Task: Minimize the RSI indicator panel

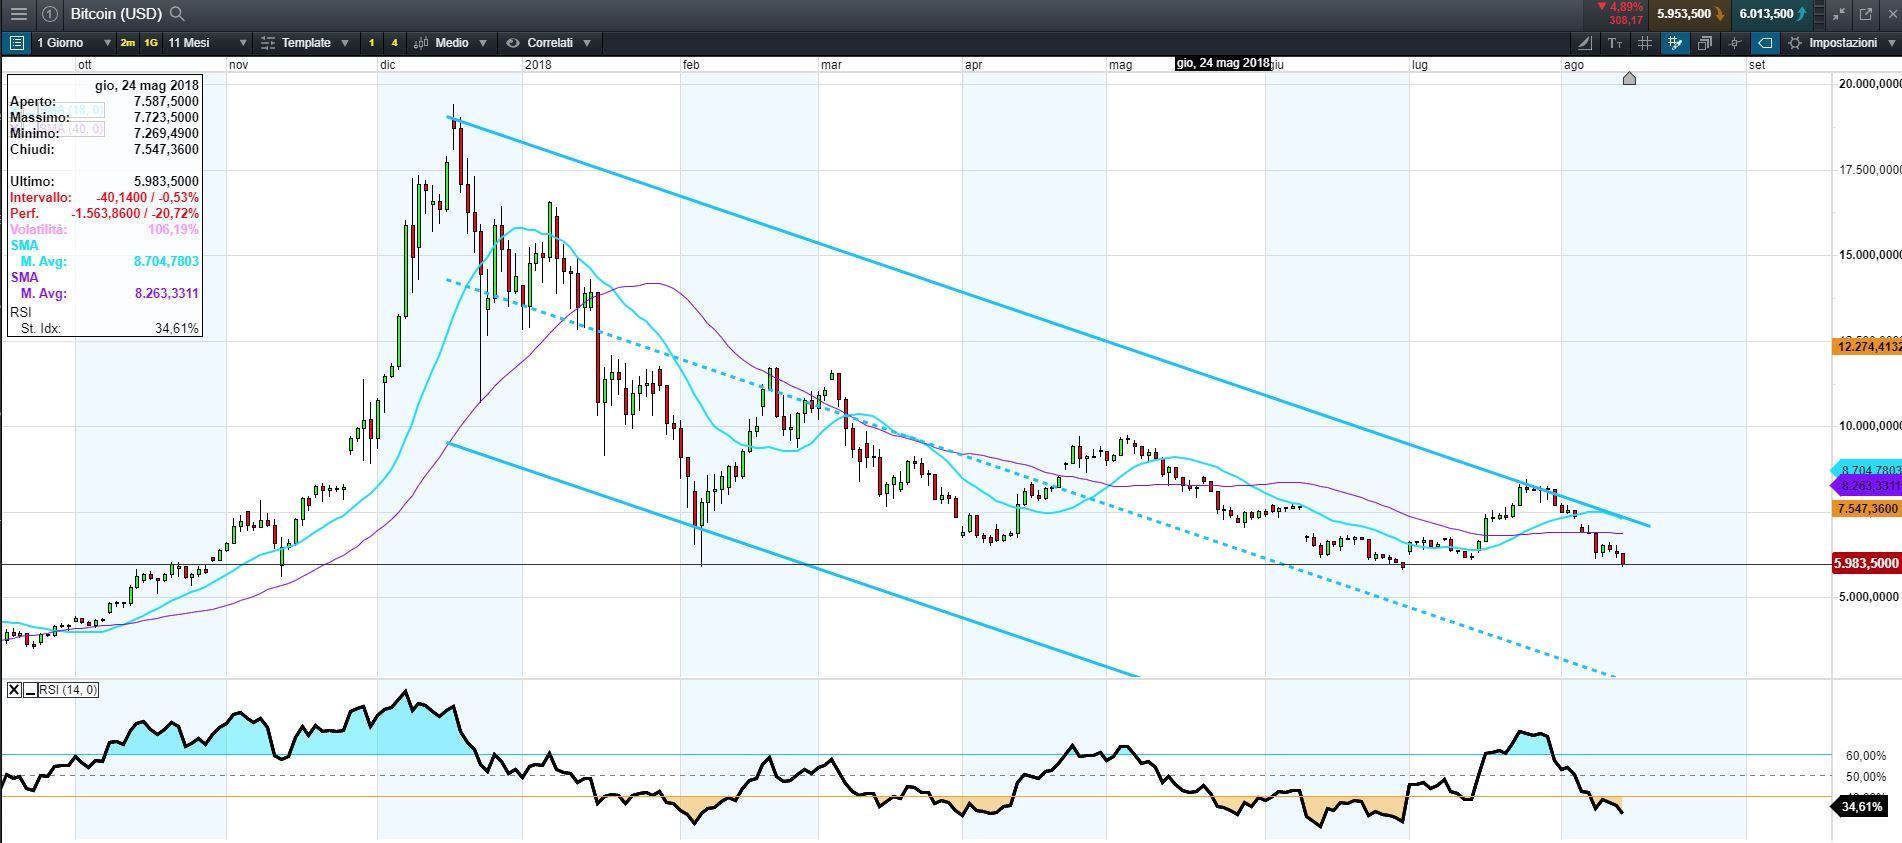Action: tap(31, 690)
